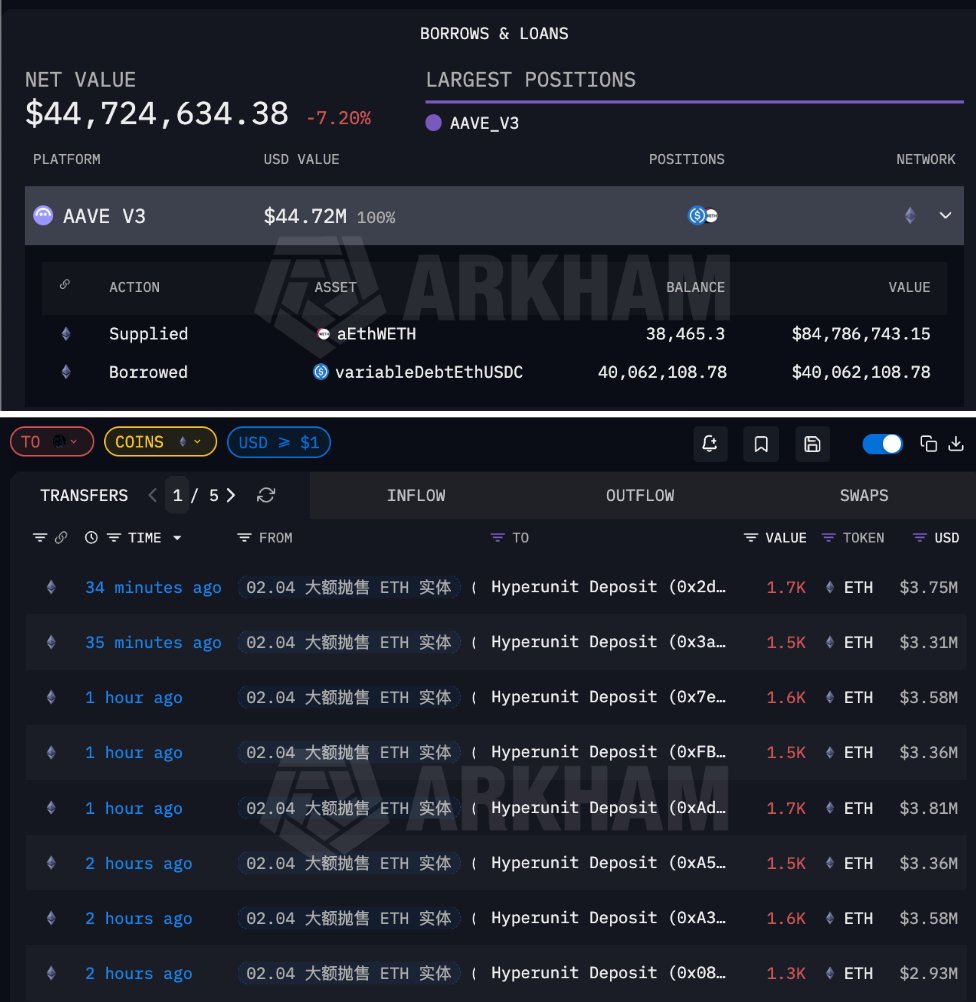Switch to the OUTFLOW tab
The width and height of the screenshot is (976, 1002).
coord(640,495)
